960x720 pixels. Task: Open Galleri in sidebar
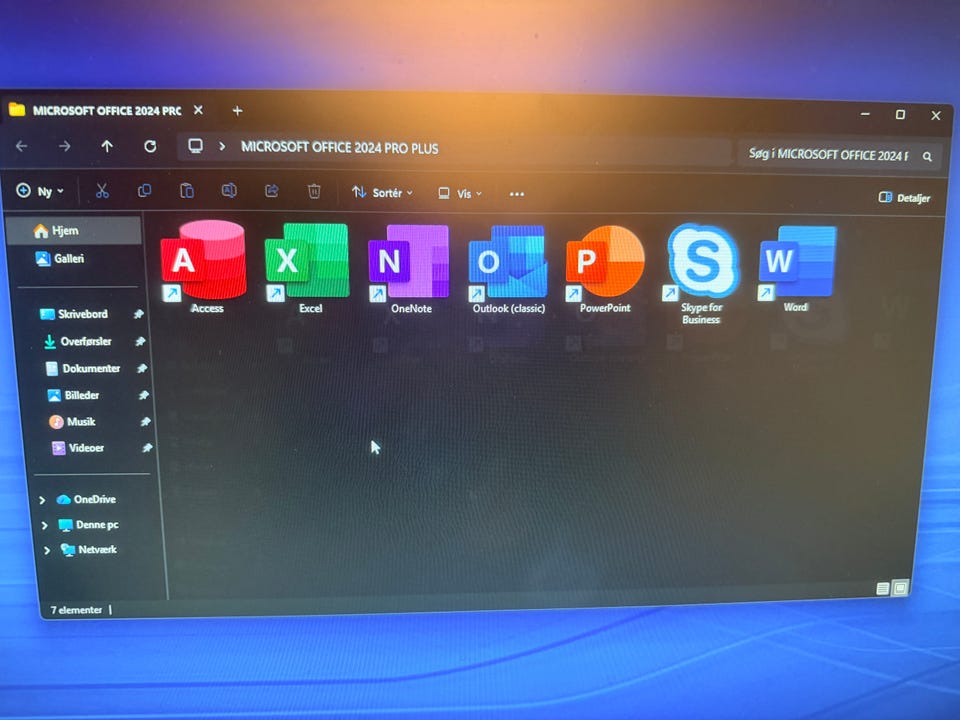click(x=60, y=258)
